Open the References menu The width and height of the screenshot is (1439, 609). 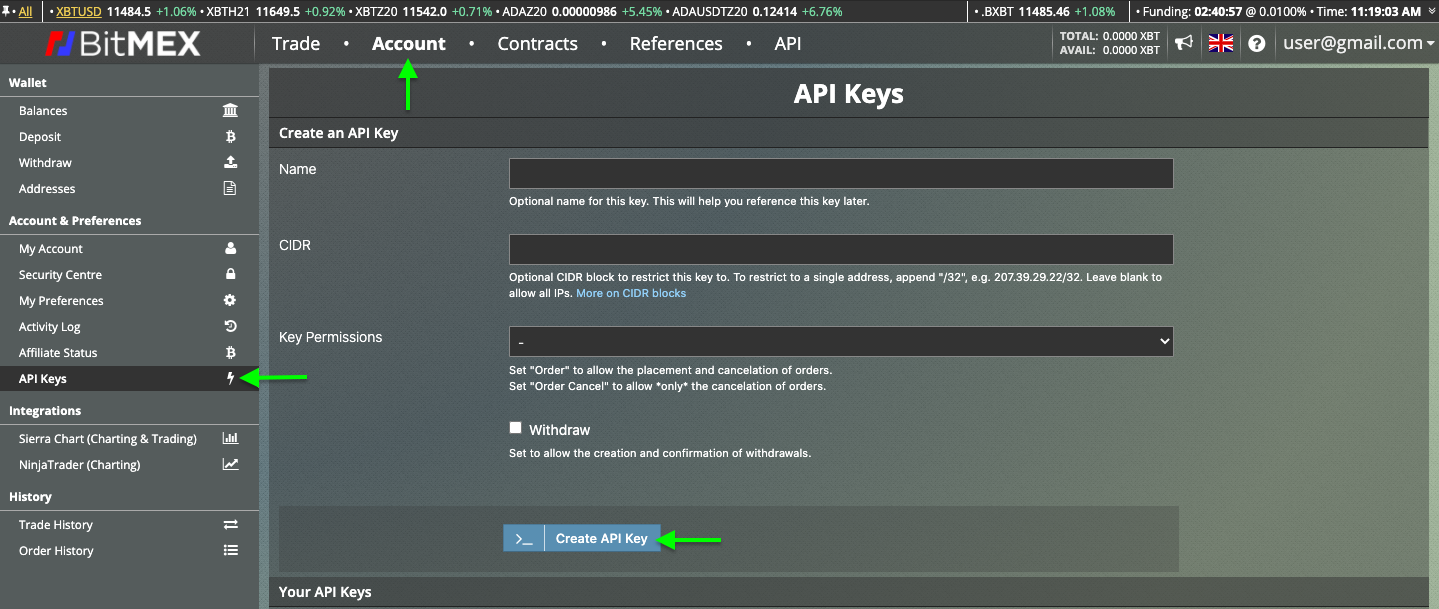(x=676, y=44)
